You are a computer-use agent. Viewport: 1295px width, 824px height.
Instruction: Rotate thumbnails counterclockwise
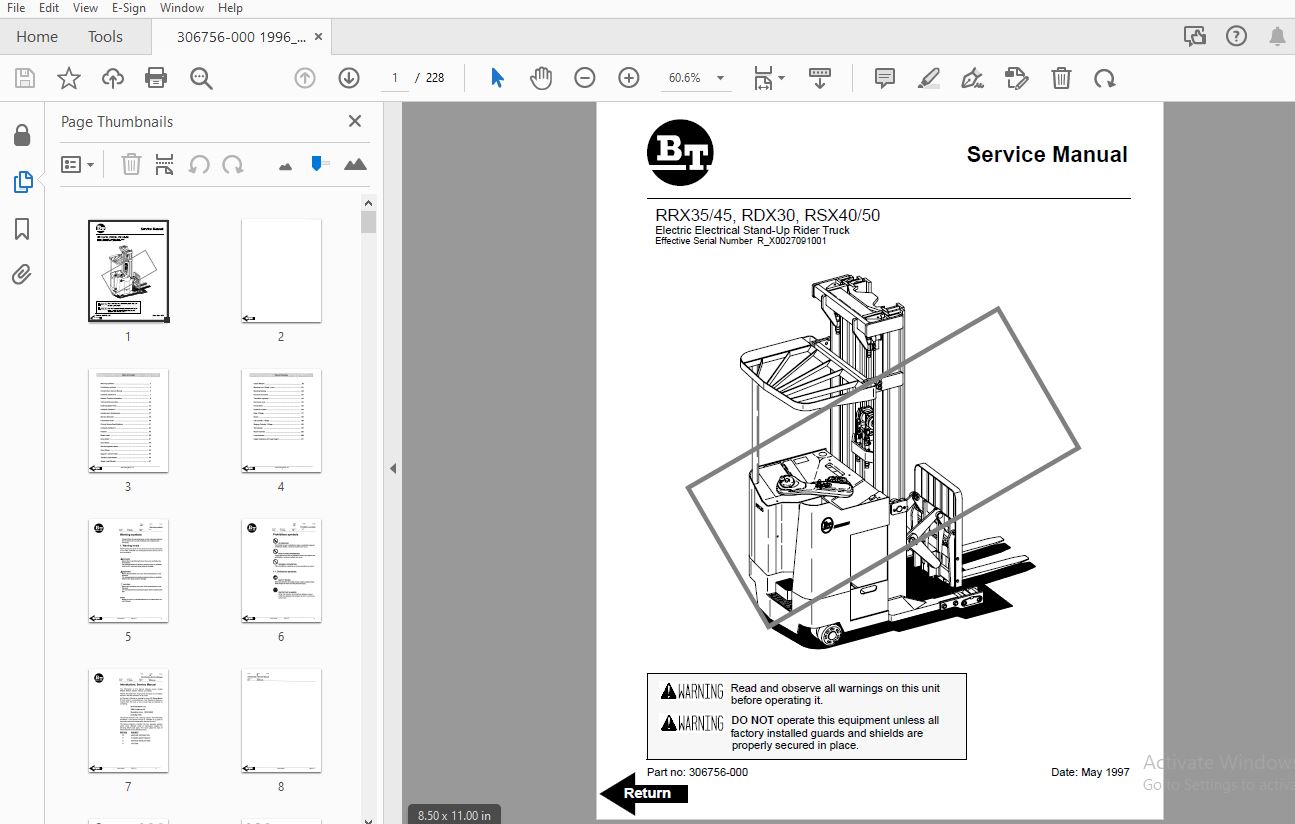click(199, 164)
